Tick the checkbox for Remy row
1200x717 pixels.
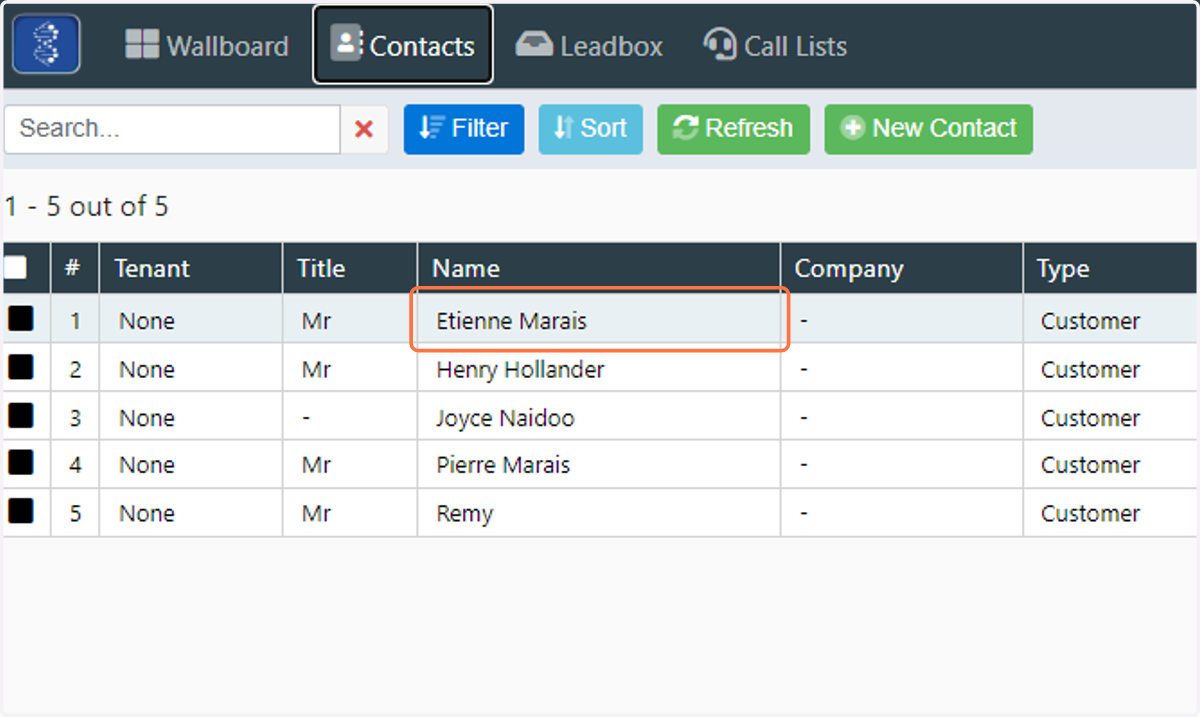coord(21,511)
